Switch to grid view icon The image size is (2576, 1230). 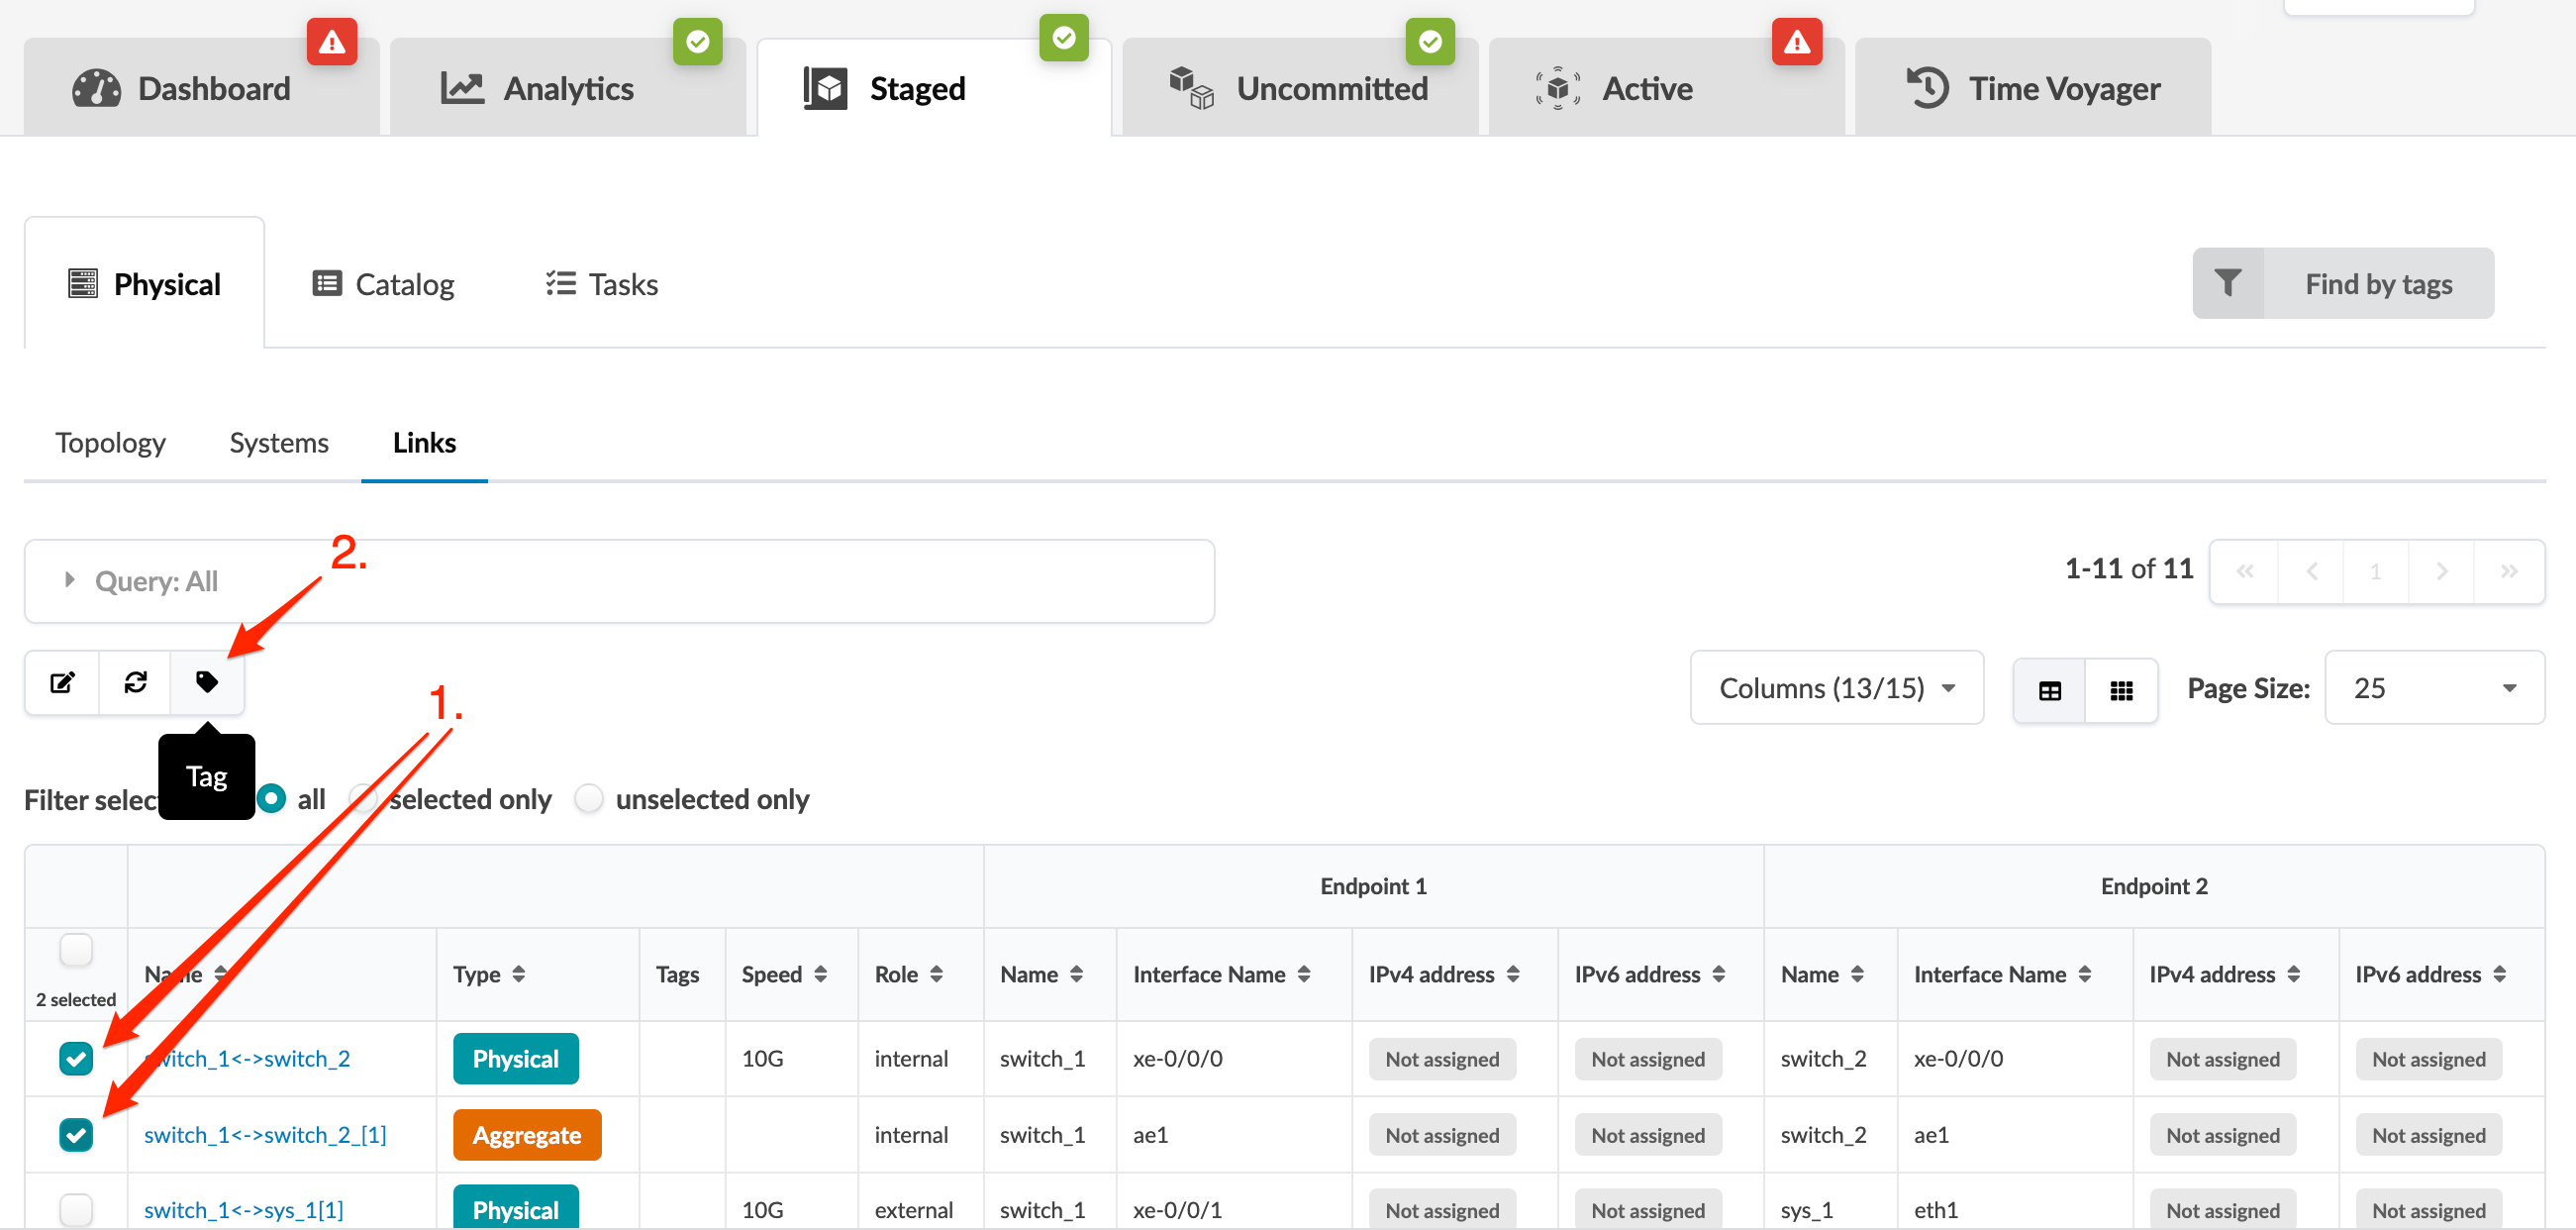pos(2121,690)
